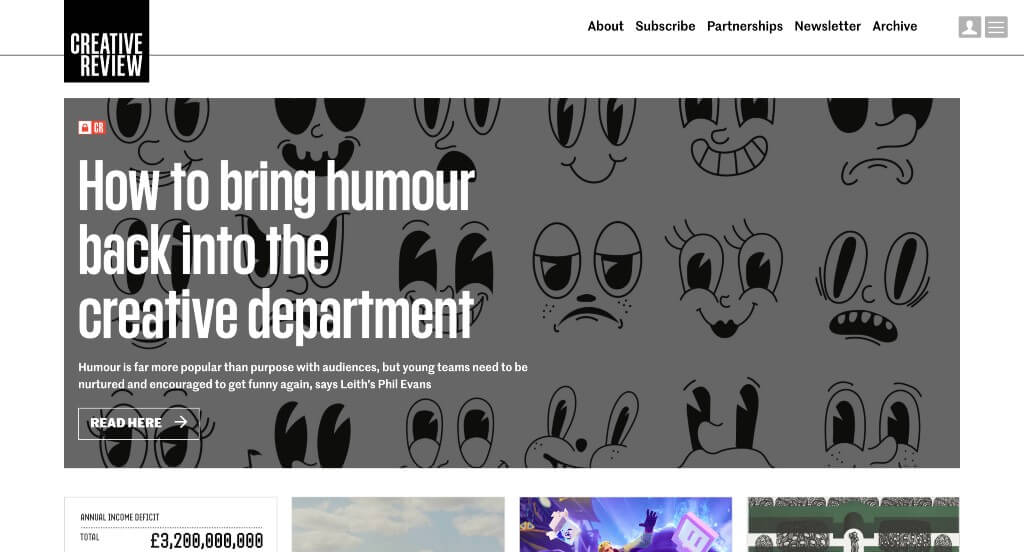The image size is (1024, 552).
Task: Go to the Subscribe page
Action: [x=665, y=26]
